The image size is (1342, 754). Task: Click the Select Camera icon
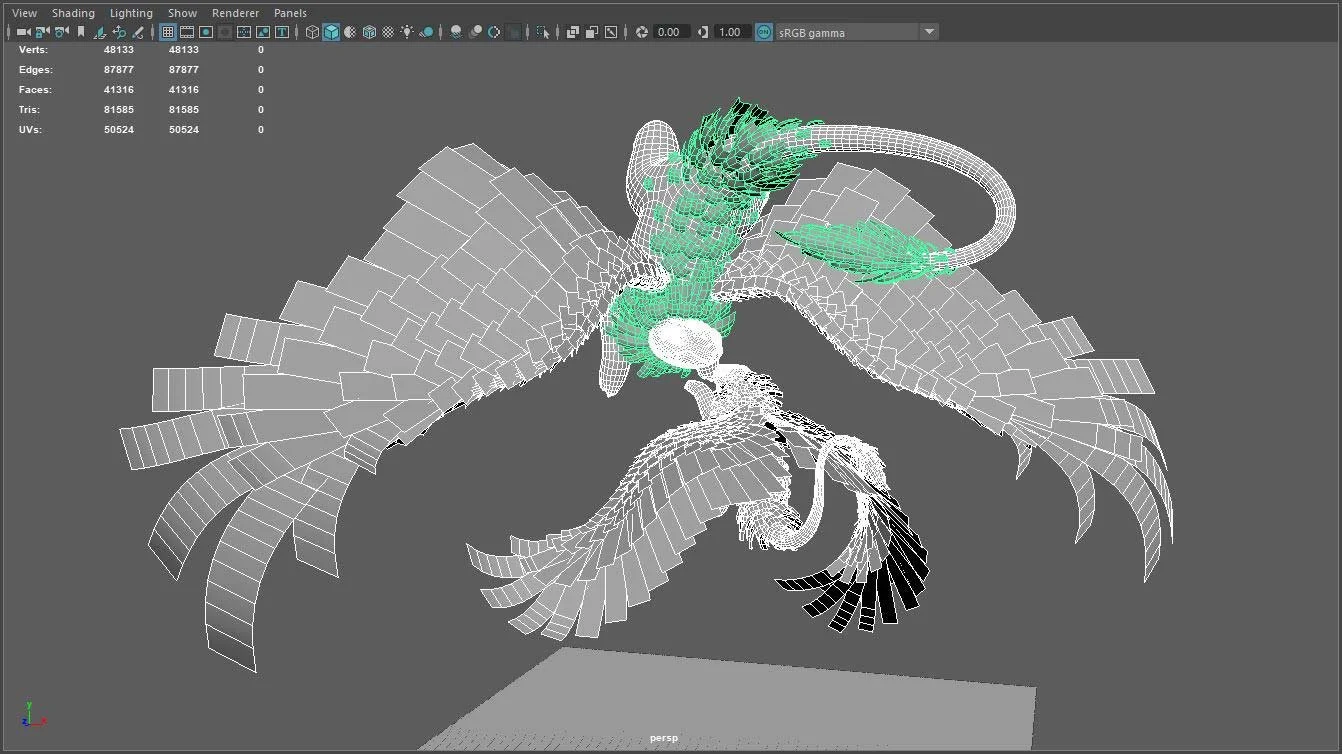coord(23,32)
